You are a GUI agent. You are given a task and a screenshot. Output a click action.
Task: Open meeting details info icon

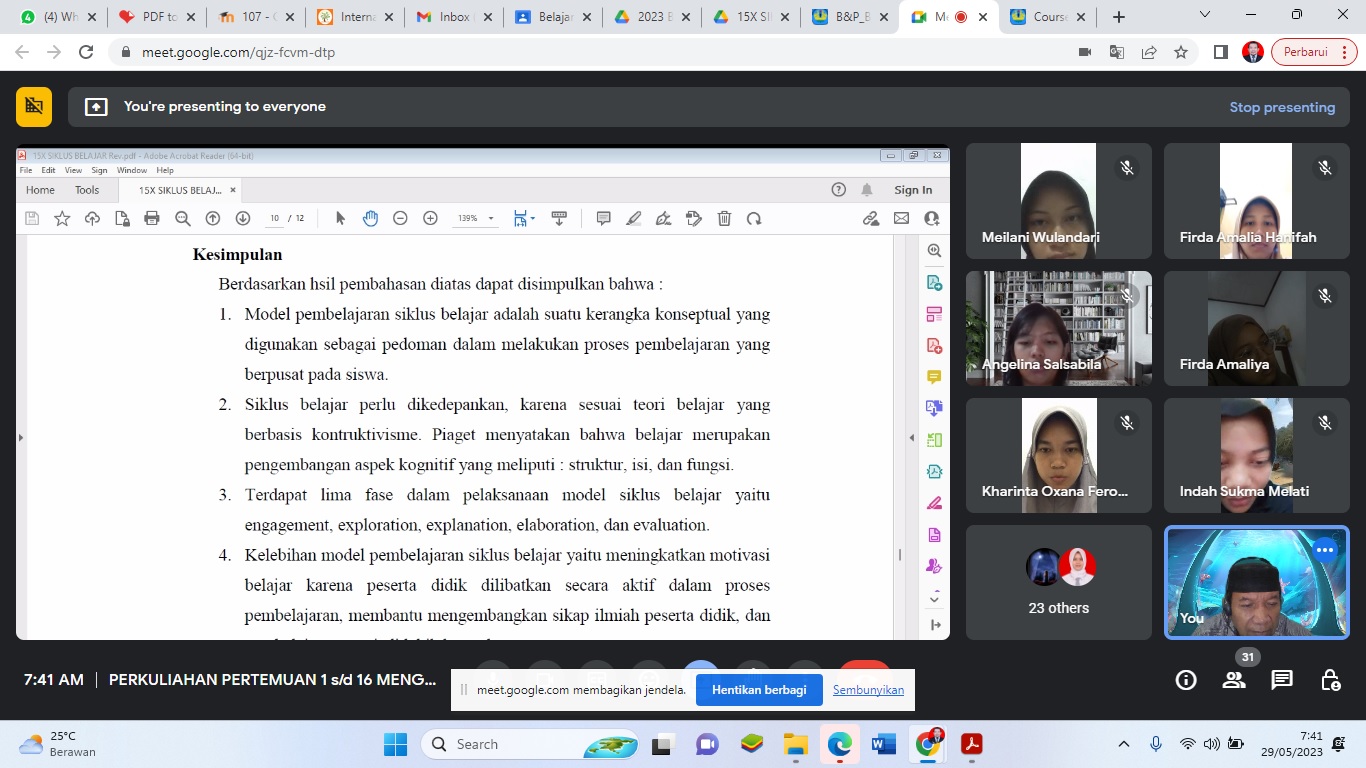(1186, 680)
